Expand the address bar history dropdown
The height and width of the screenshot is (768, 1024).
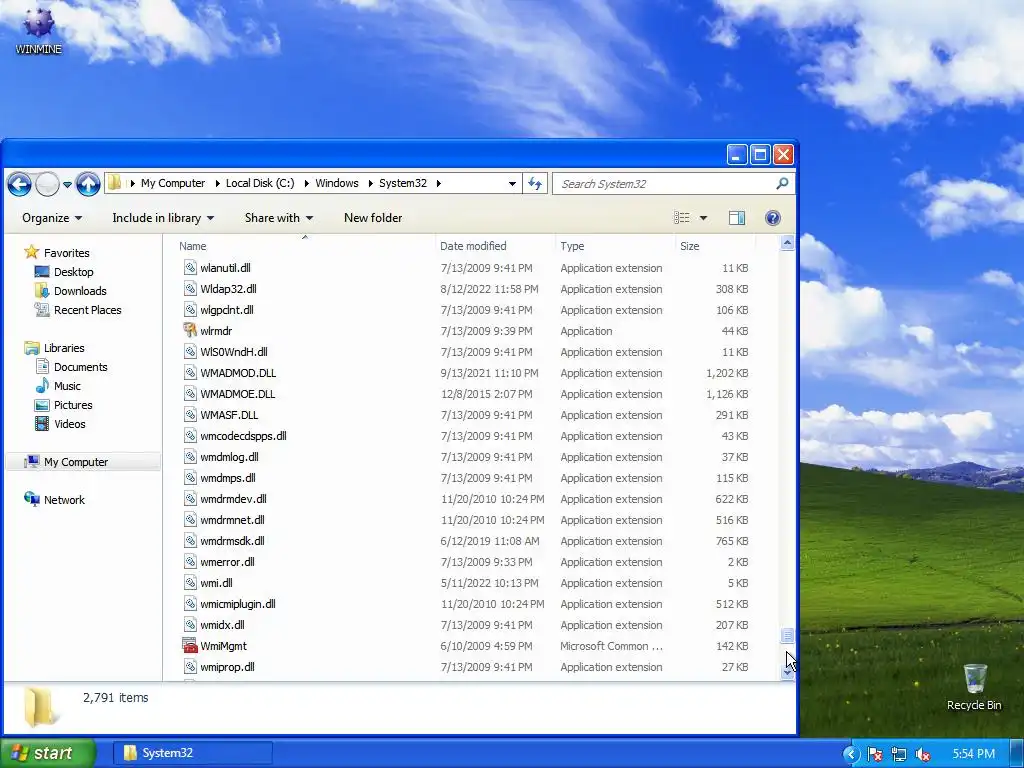click(x=512, y=184)
